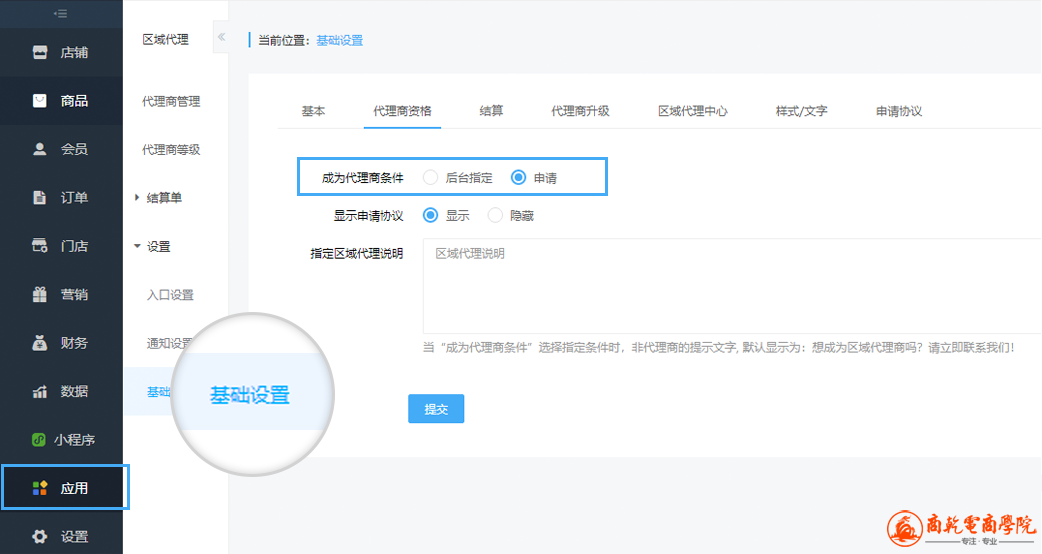Click the 店铺 shop icon in sidebar
1042x554 pixels.
pyautogui.click(x=40, y=52)
